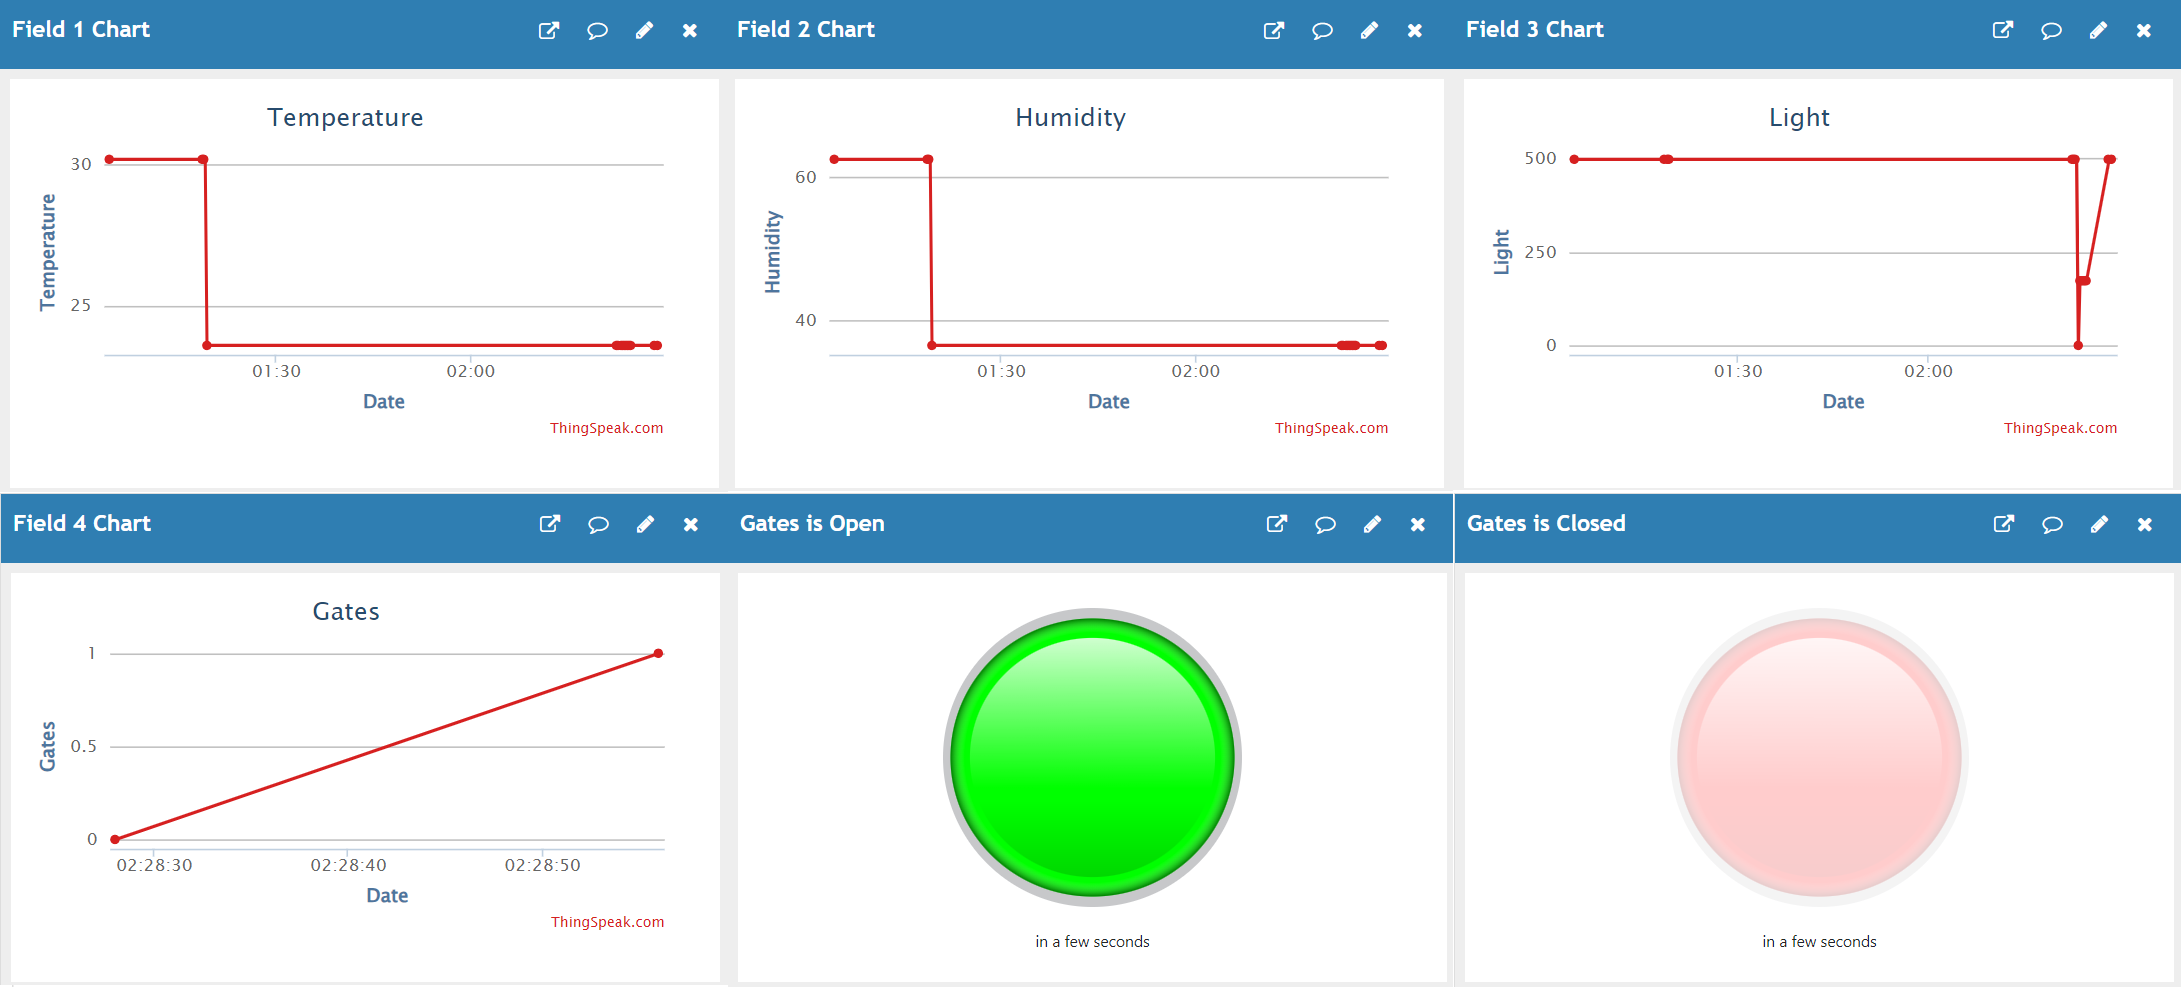Viewport: 2181px width, 987px height.
Task: Select first data point on Gates chart
Action: click(115, 839)
